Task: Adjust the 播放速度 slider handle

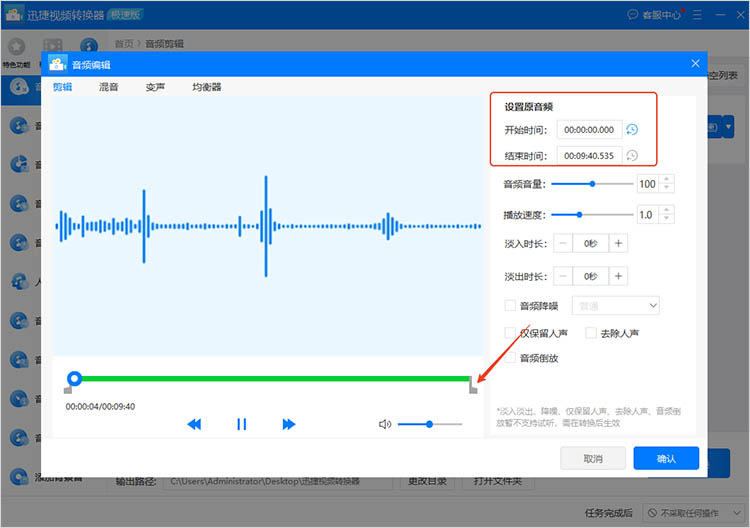Action: pos(579,215)
